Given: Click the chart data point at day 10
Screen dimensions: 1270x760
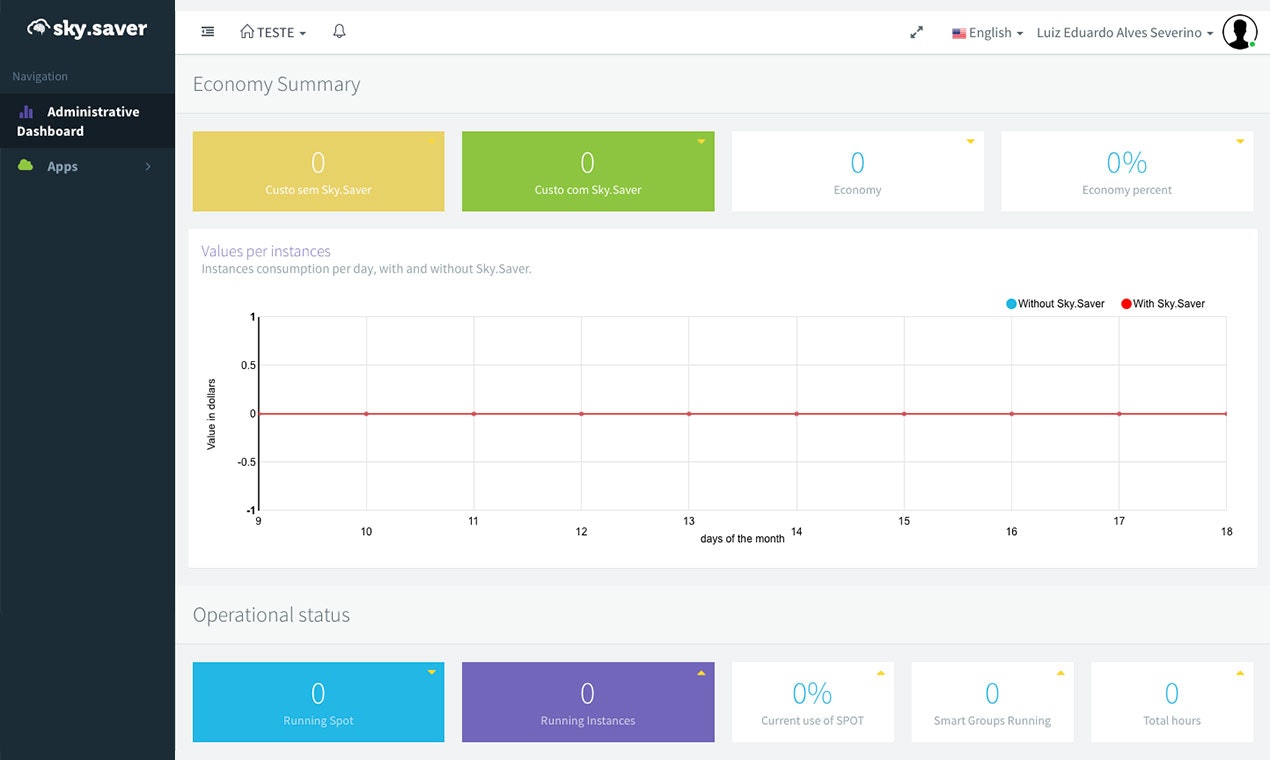Looking at the screenshot, I should coord(366,413).
